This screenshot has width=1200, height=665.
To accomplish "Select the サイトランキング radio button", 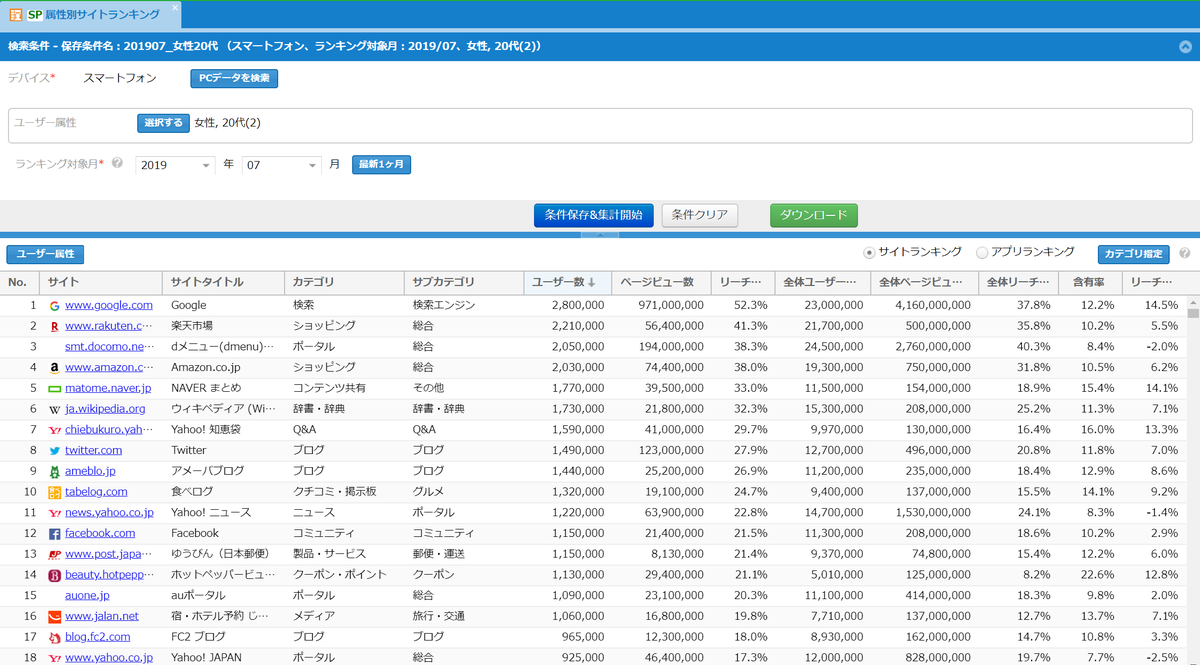I will [868, 253].
